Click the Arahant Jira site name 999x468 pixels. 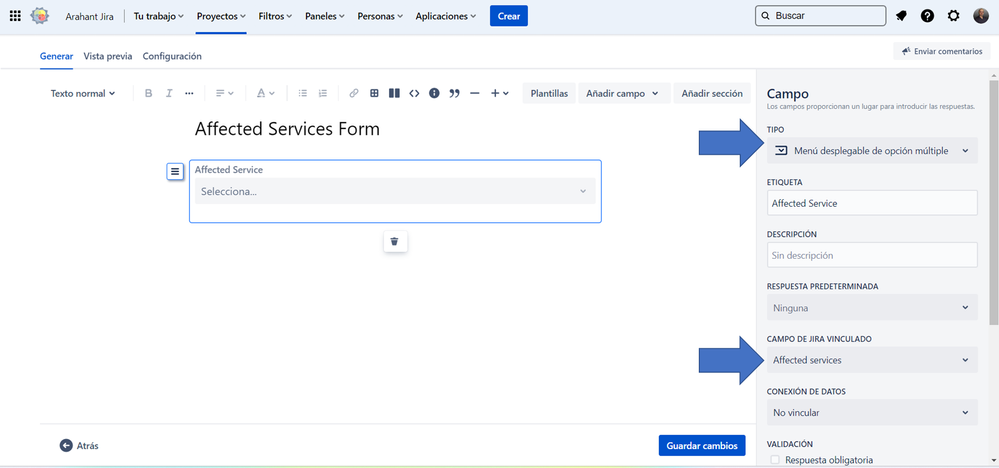(90, 17)
